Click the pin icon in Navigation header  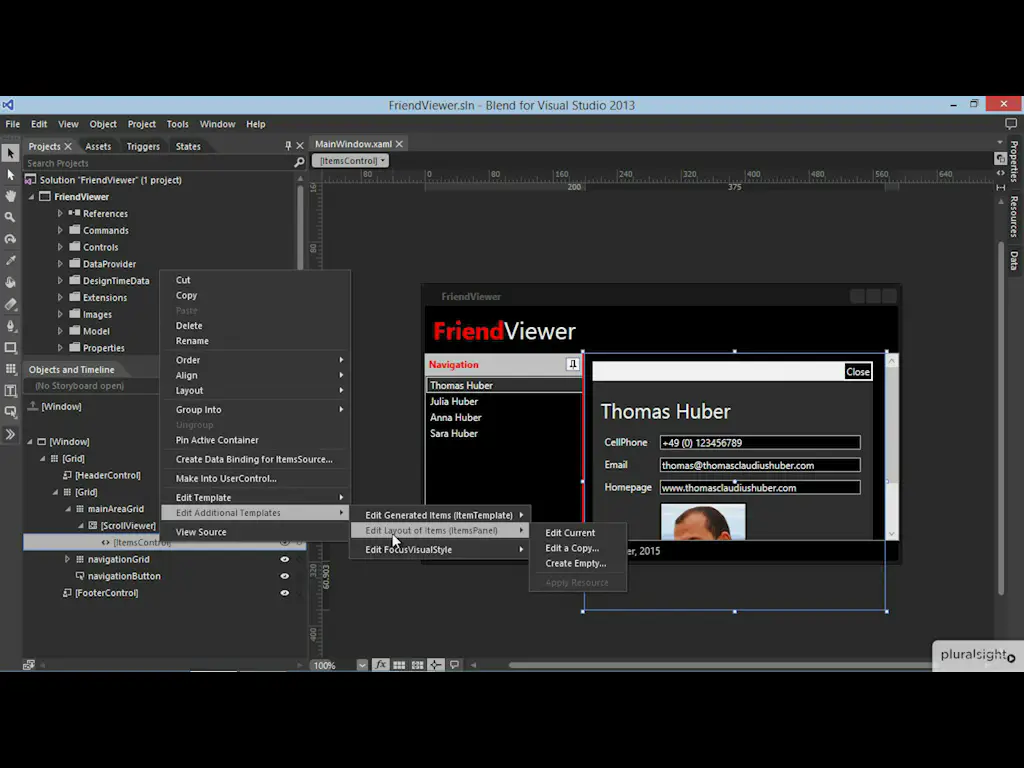click(572, 364)
